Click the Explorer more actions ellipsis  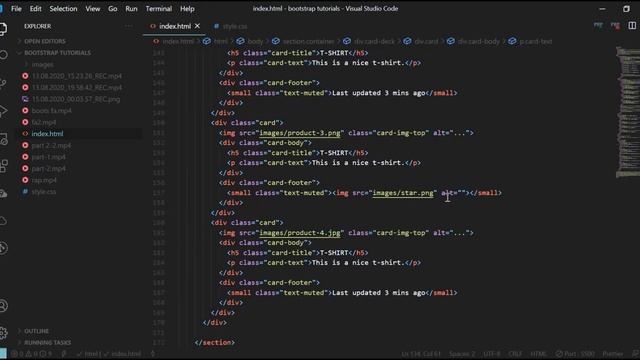point(129,26)
